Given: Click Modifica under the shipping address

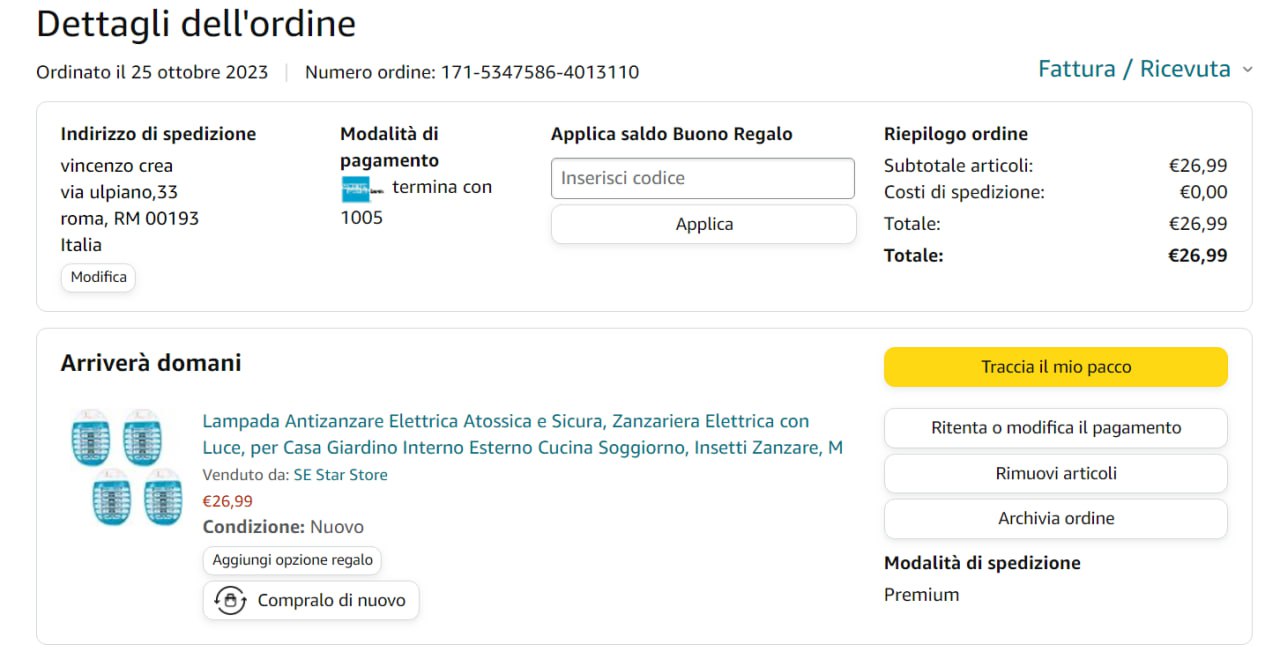Looking at the screenshot, I should click(x=98, y=277).
